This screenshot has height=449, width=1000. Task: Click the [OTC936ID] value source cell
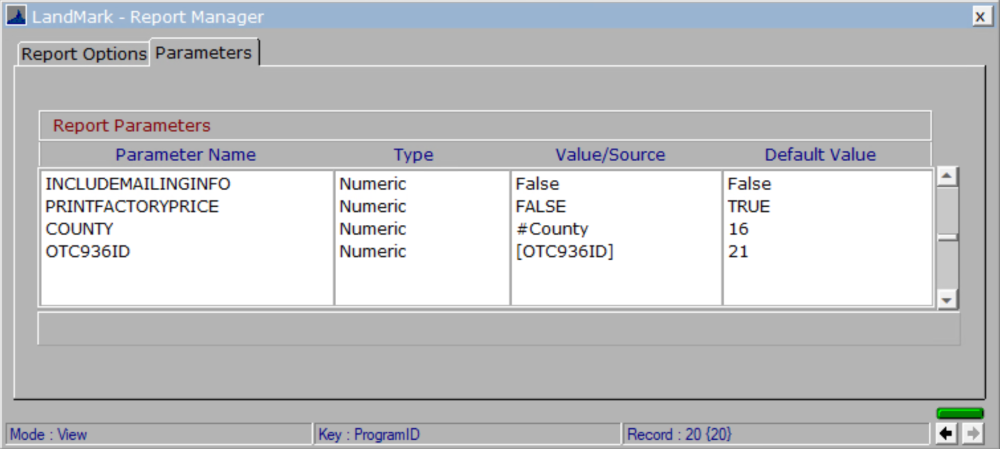coord(564,252)
